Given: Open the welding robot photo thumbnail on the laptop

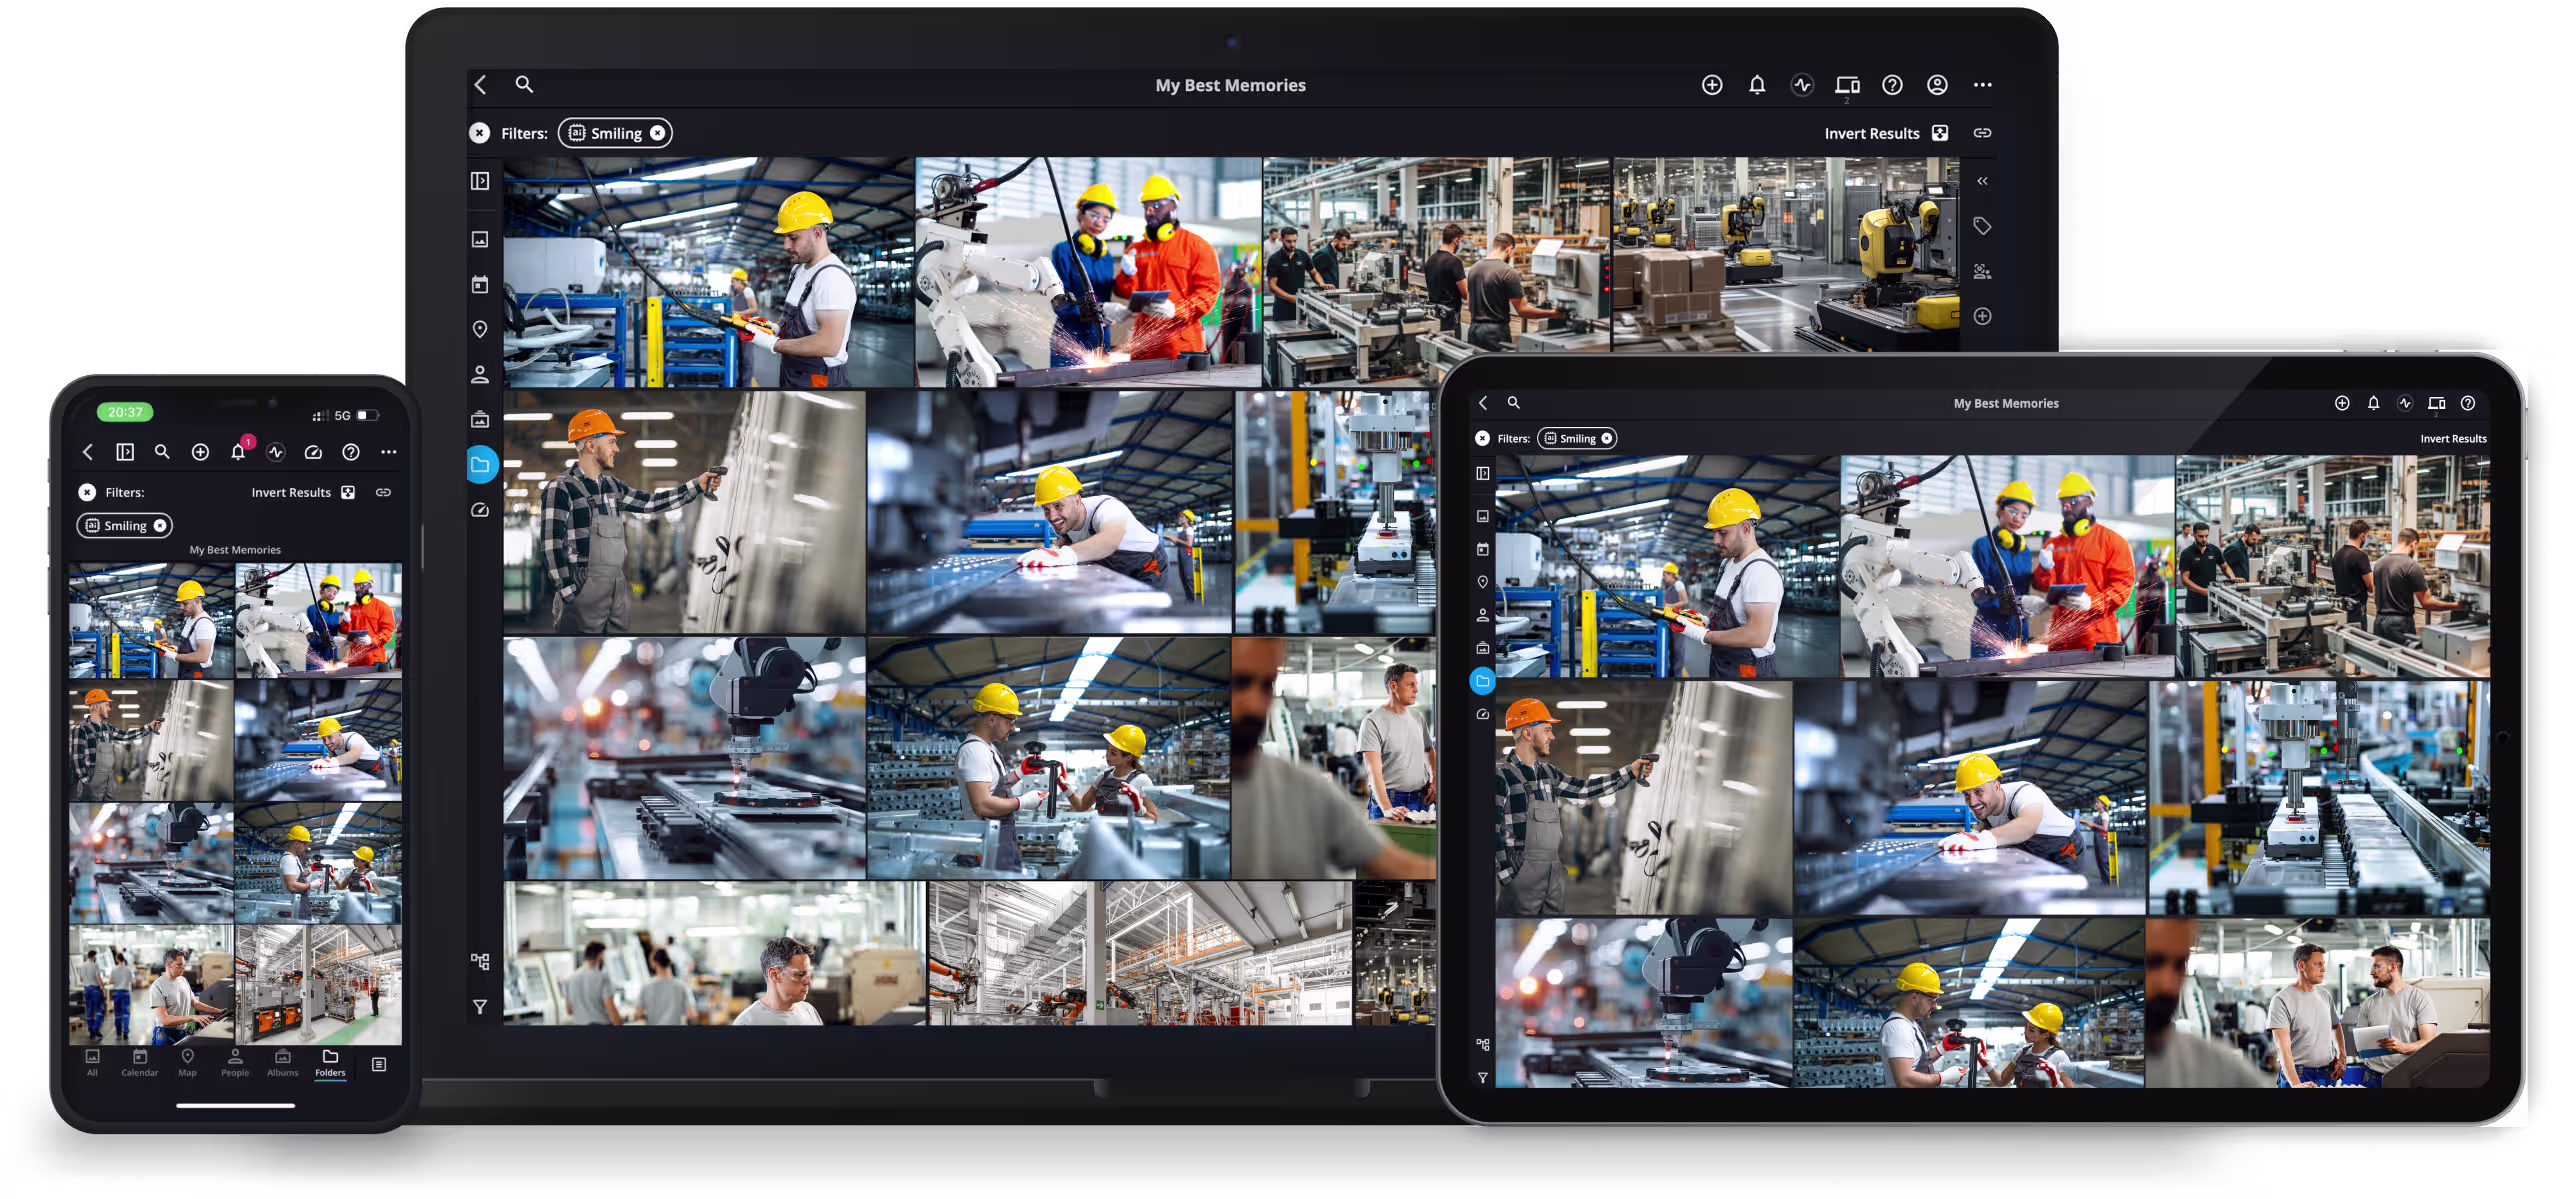Looking at the screenshot, I should pos(1088,272).
